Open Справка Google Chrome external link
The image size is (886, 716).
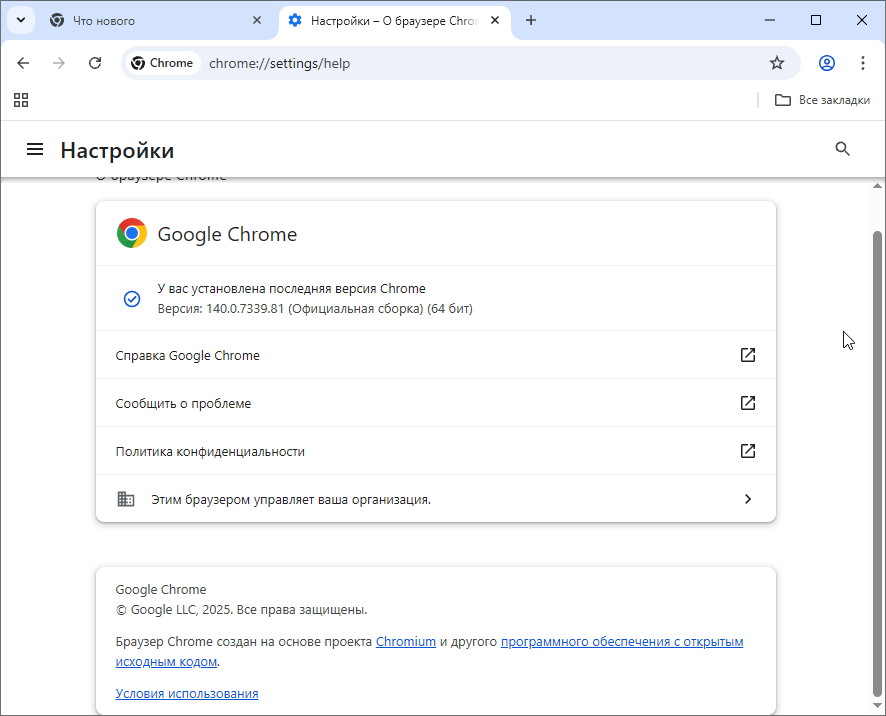coord(747,355)
